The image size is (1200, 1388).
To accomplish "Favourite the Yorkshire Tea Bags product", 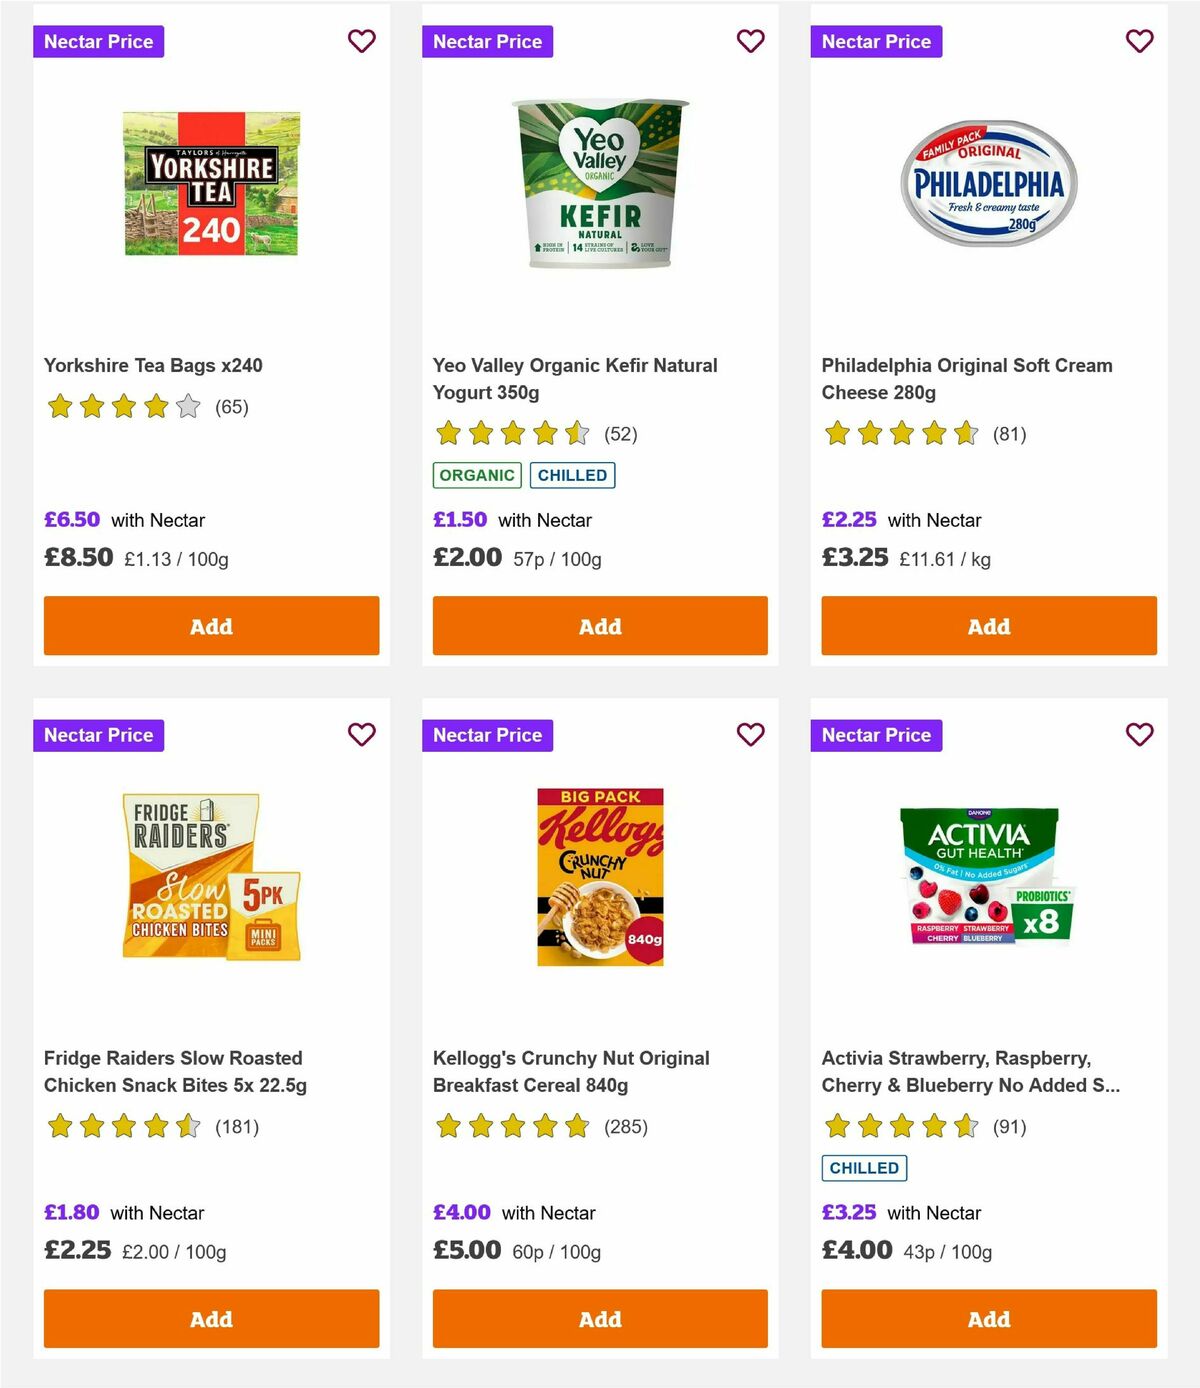I will 362,41.
